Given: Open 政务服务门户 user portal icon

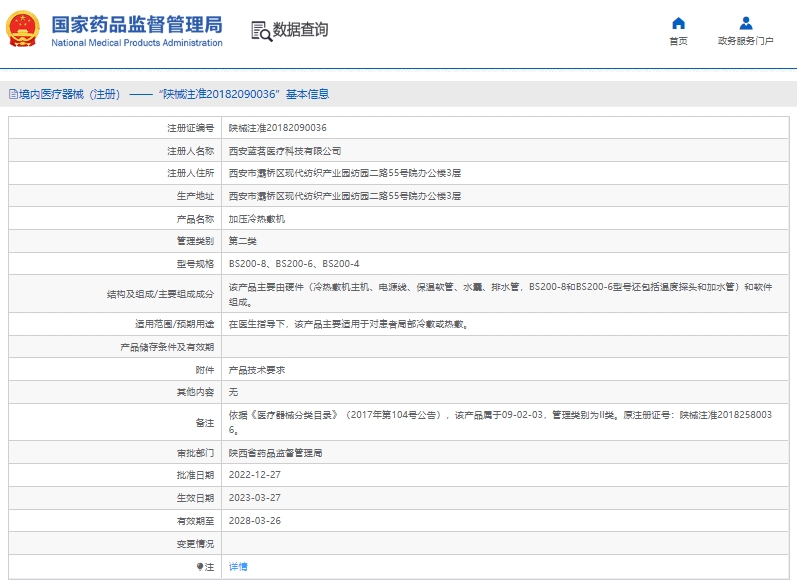Looking at the screenshot, I should pos(746,23).
